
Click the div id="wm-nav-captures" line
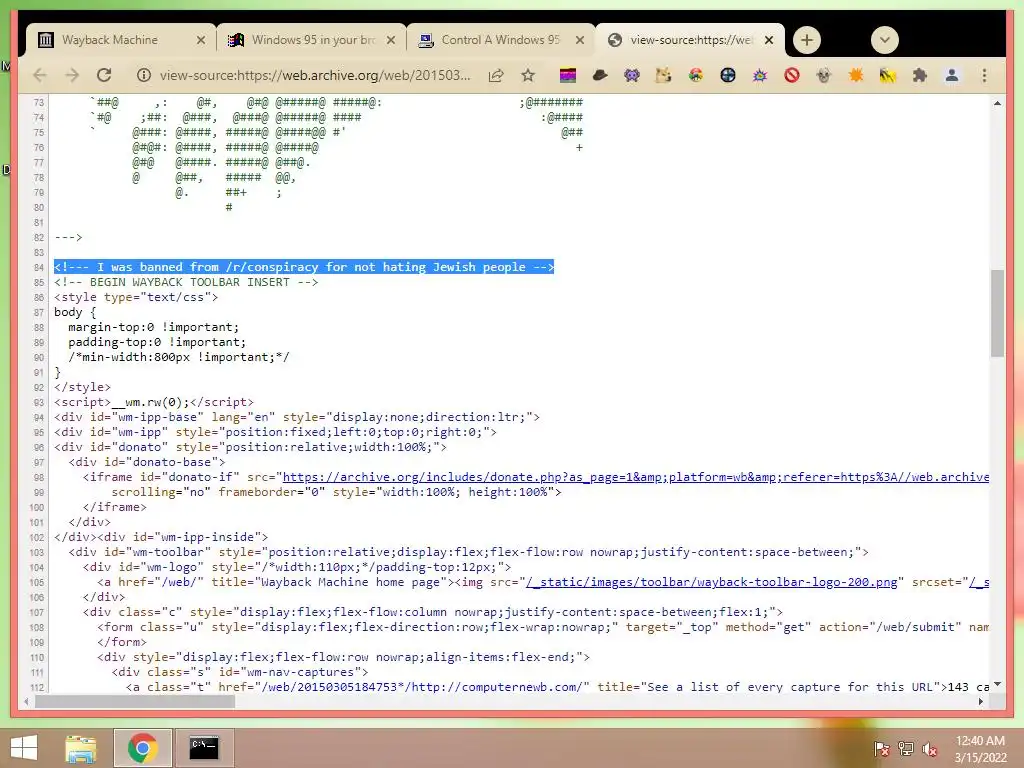[x=240, y=672]
